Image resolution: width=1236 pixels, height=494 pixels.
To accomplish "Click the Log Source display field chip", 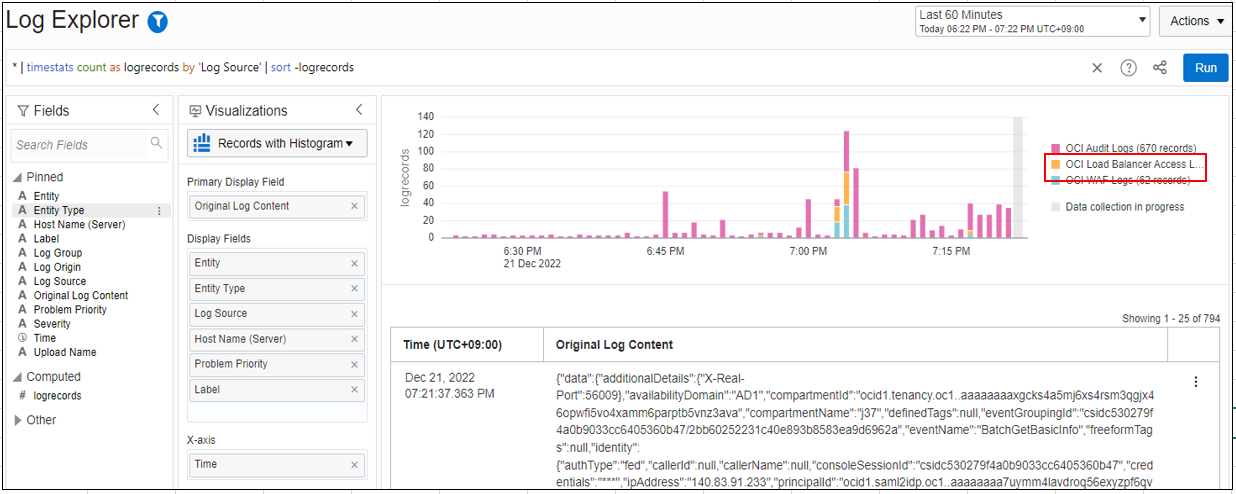I will [277, 314].
